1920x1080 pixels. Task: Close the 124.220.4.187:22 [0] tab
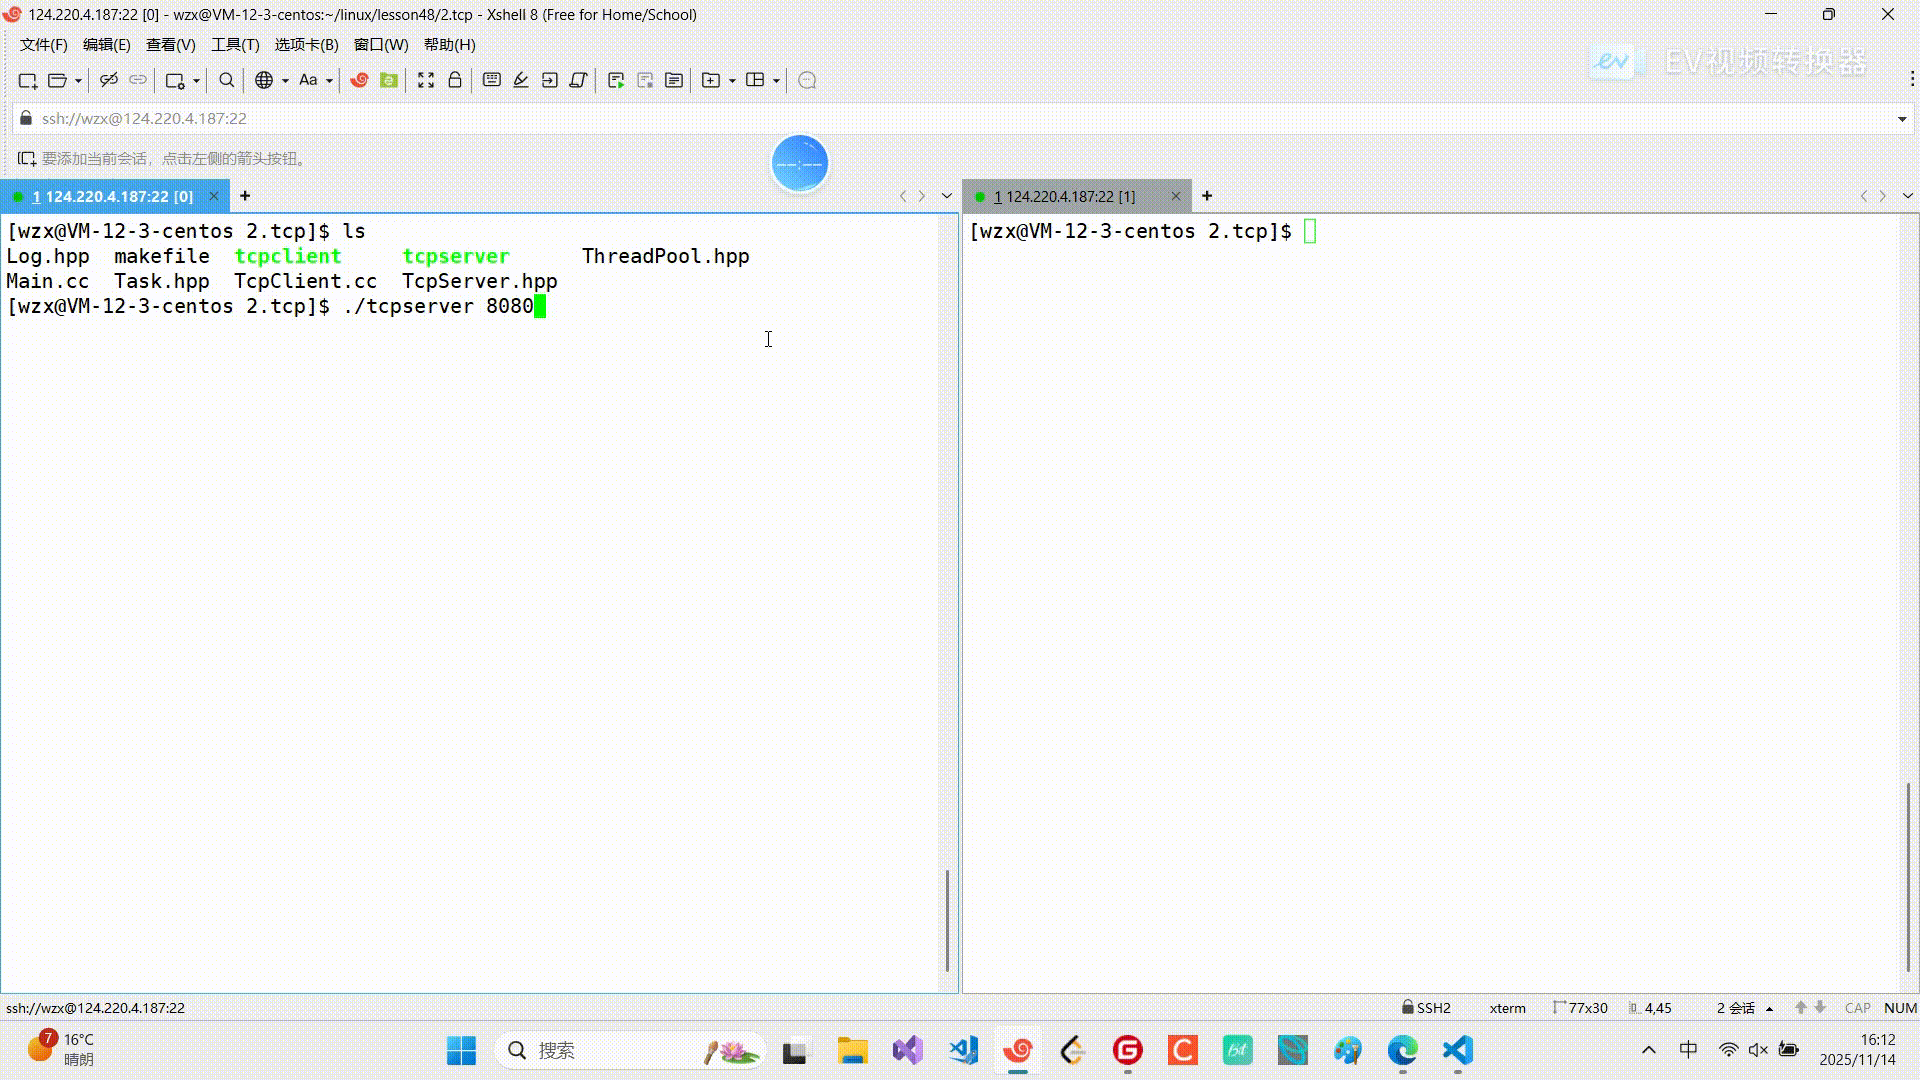[213, 196]
